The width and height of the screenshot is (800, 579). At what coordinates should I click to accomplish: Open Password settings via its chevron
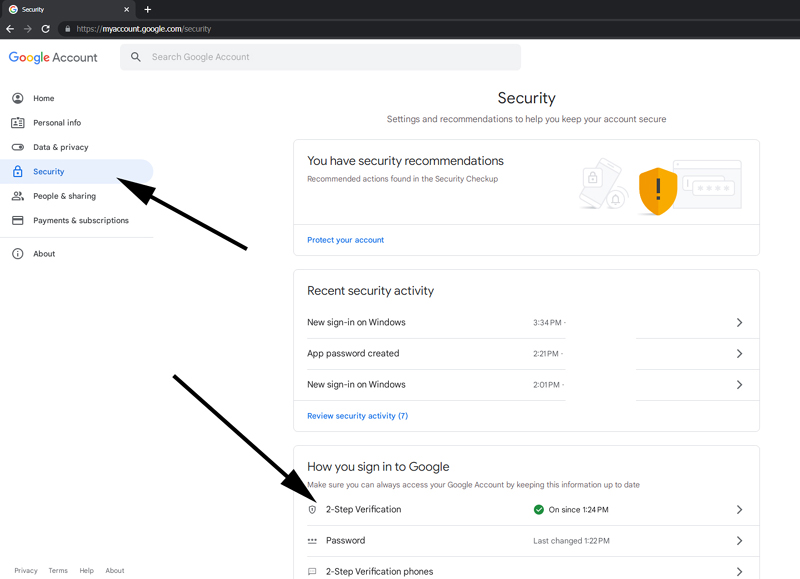(739, 541)
